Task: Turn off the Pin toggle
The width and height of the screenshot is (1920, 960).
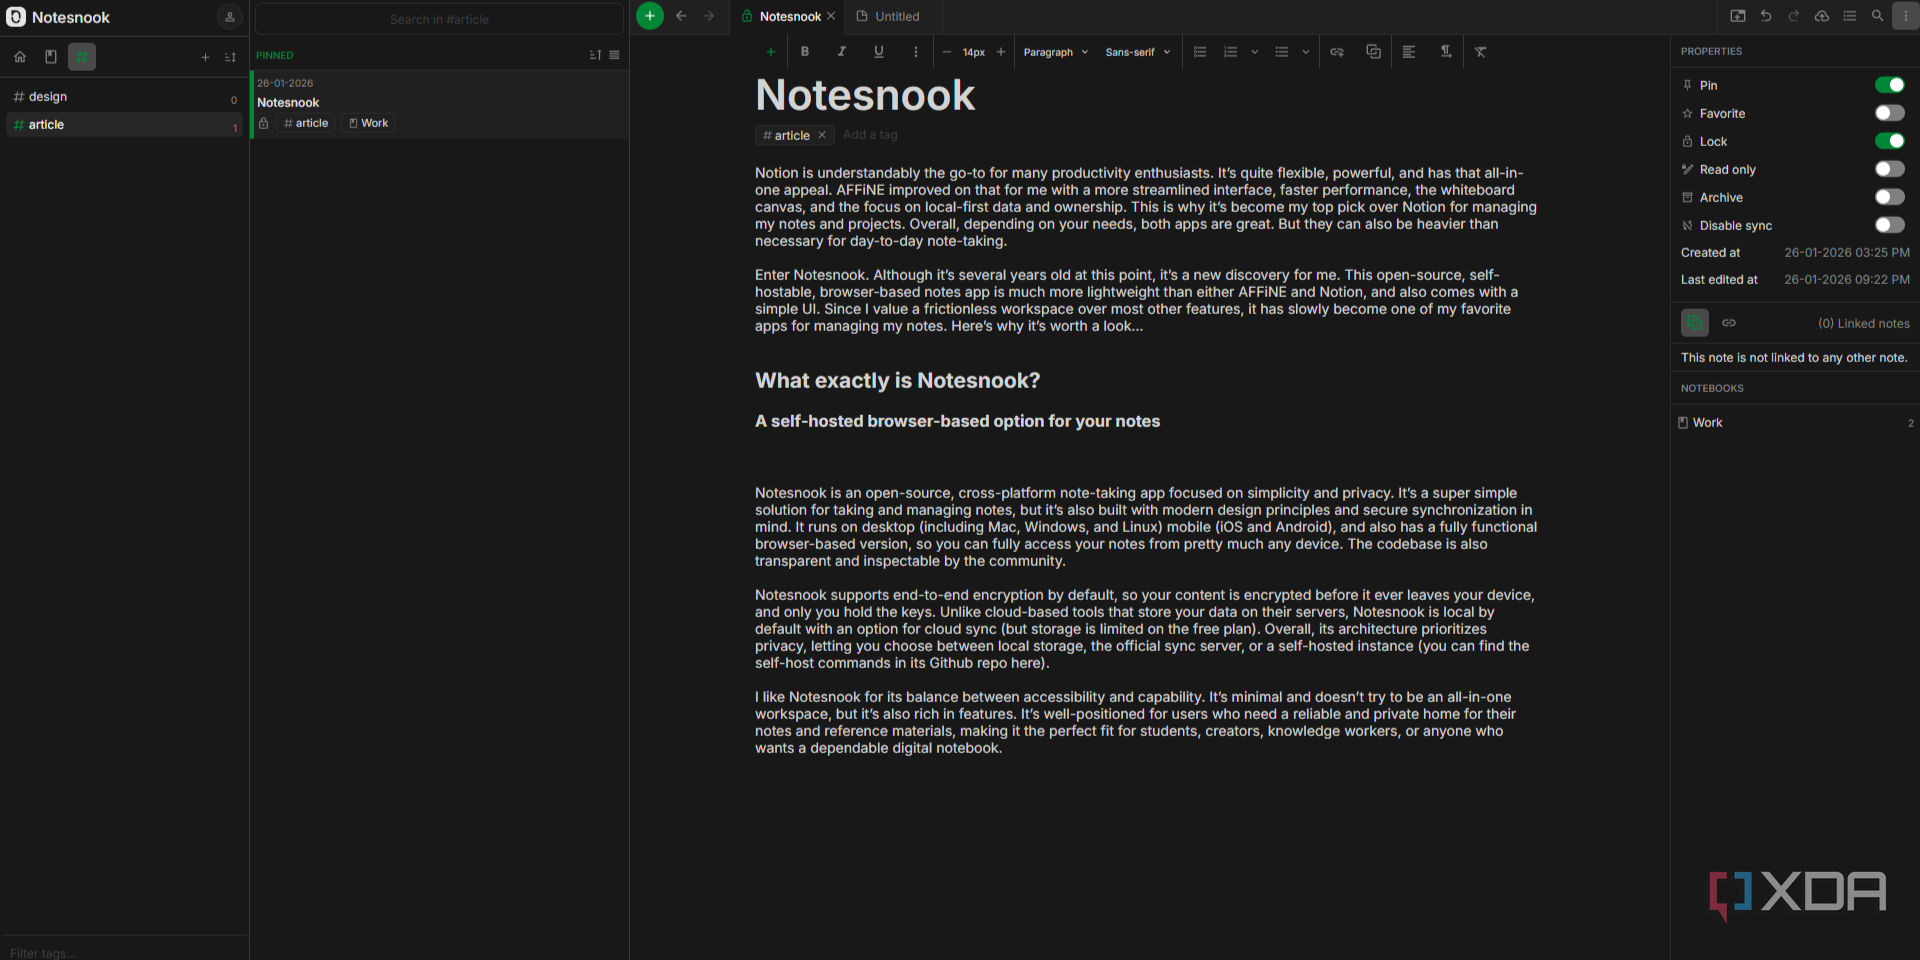Action: point(1889,85)
